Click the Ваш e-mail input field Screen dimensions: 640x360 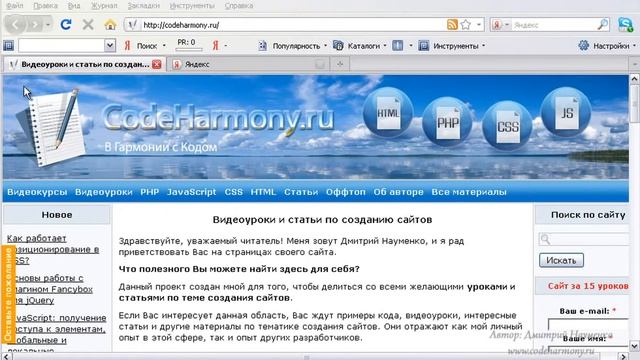(588, 324)
